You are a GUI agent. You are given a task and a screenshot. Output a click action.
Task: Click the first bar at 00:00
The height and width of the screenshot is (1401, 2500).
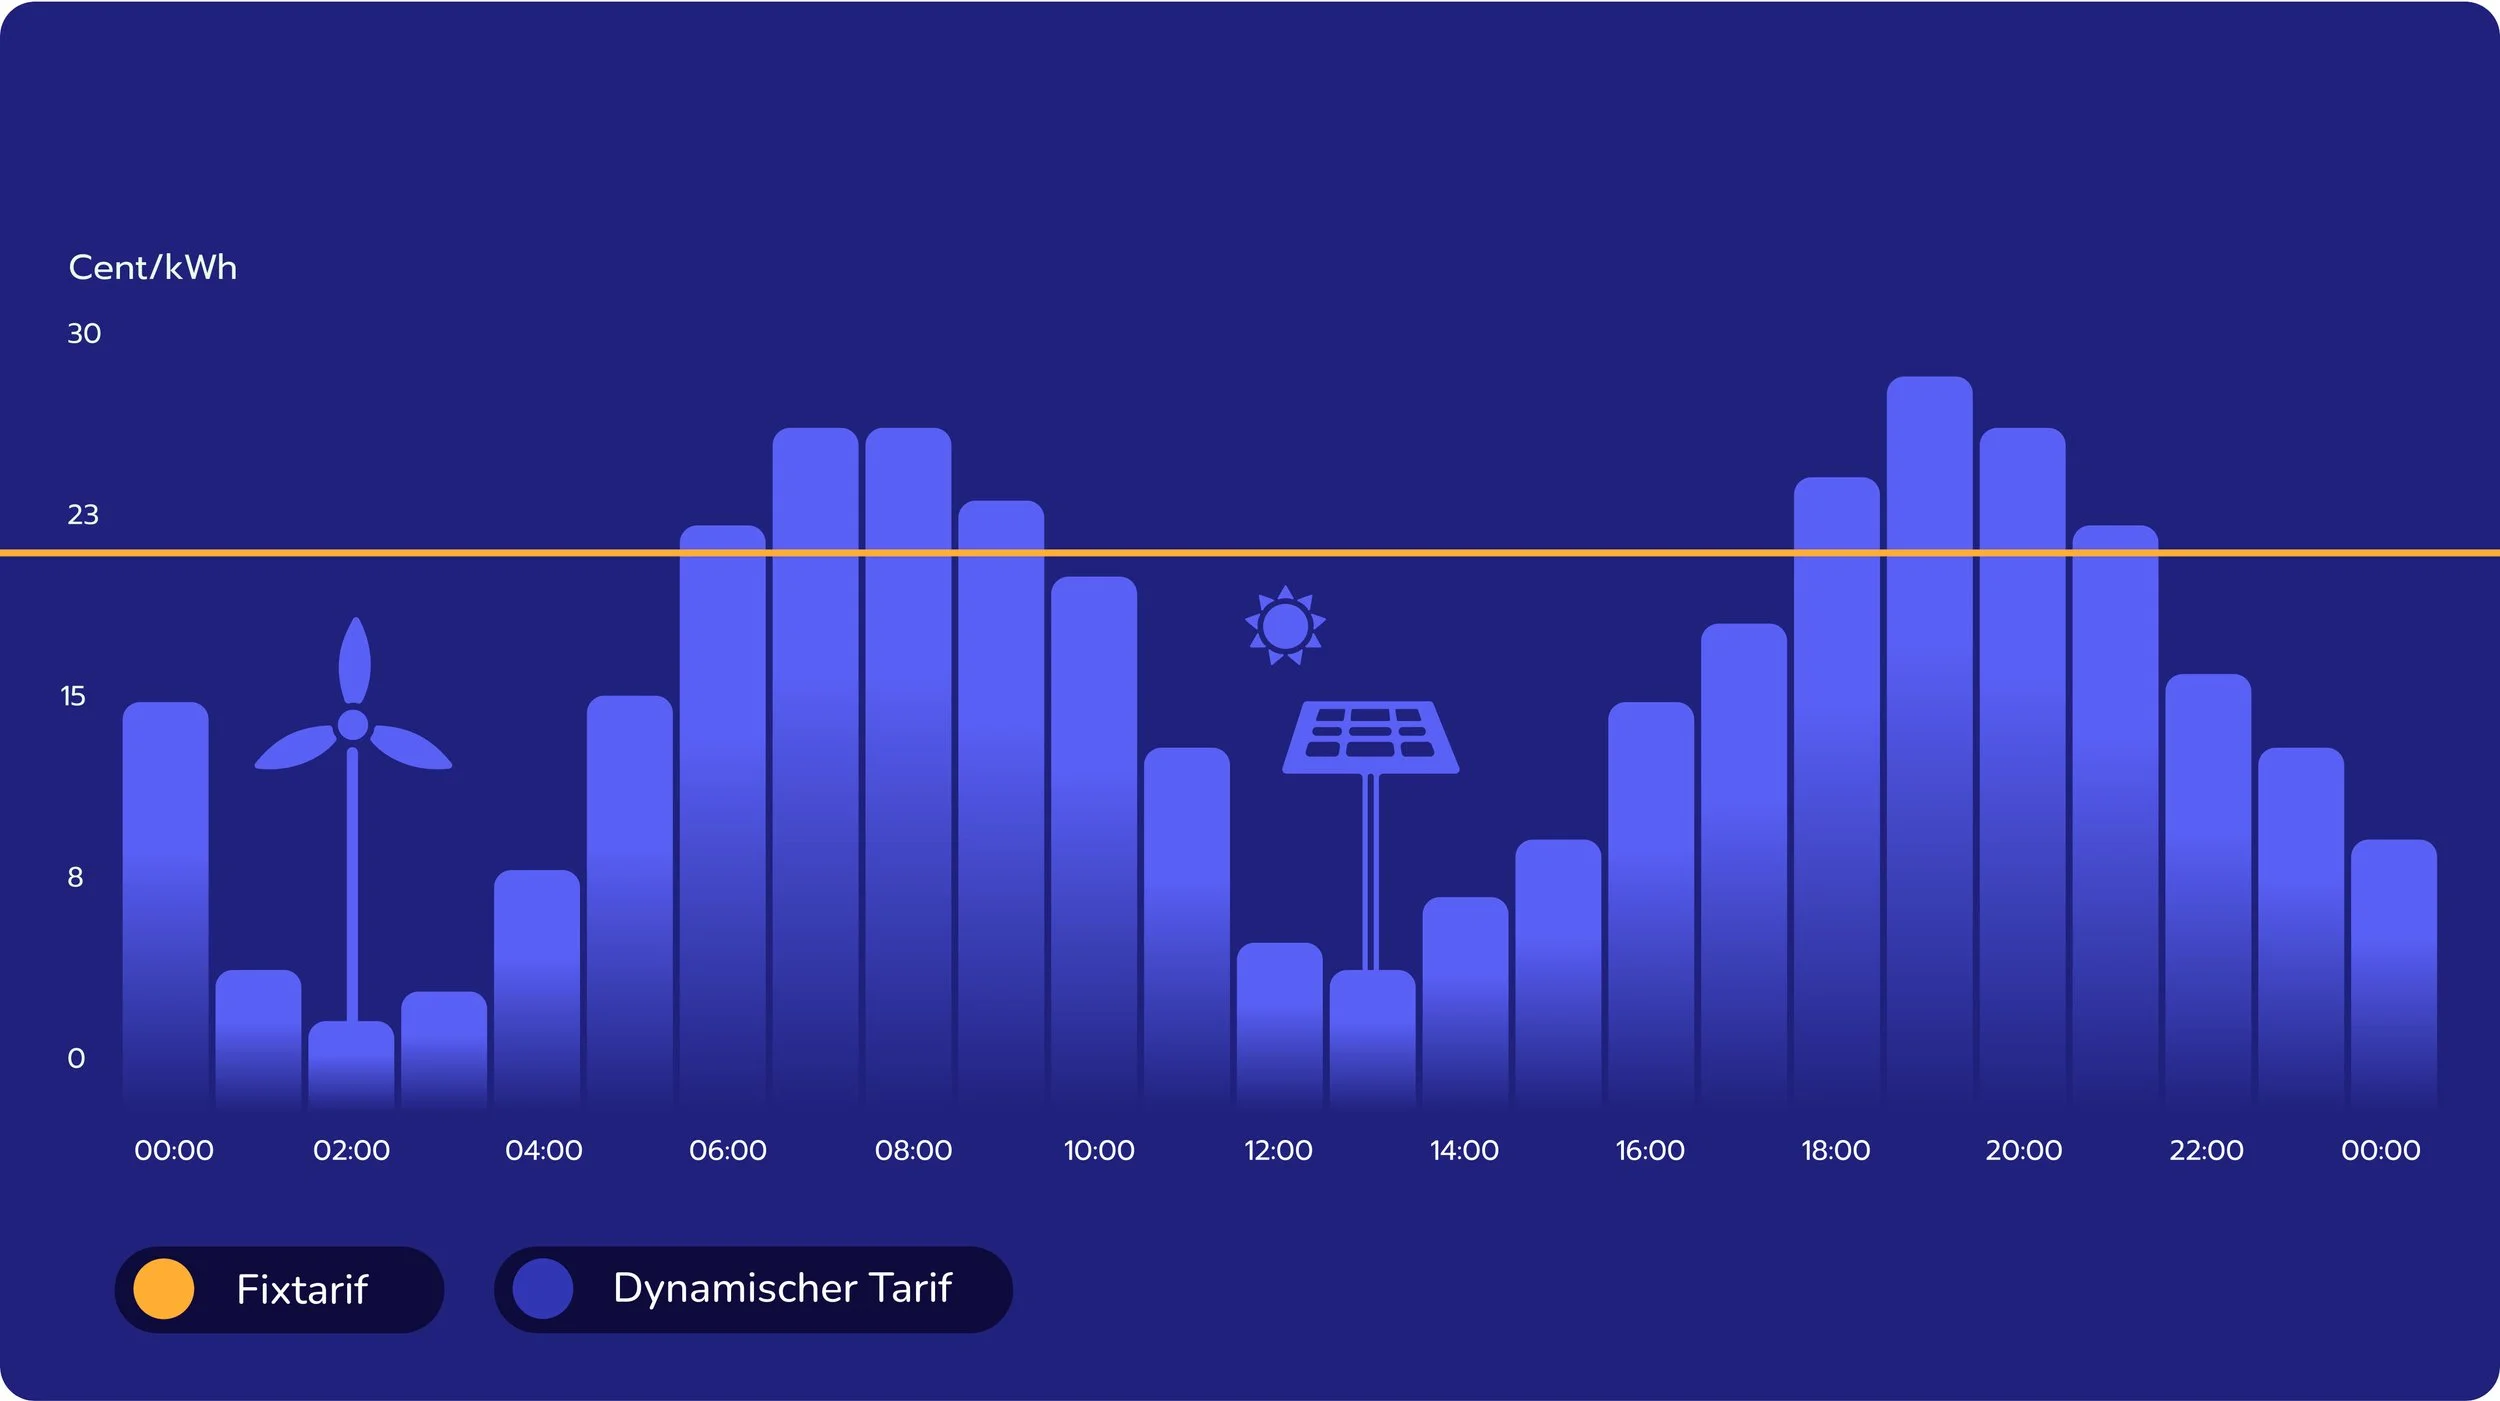click(166, 900)
